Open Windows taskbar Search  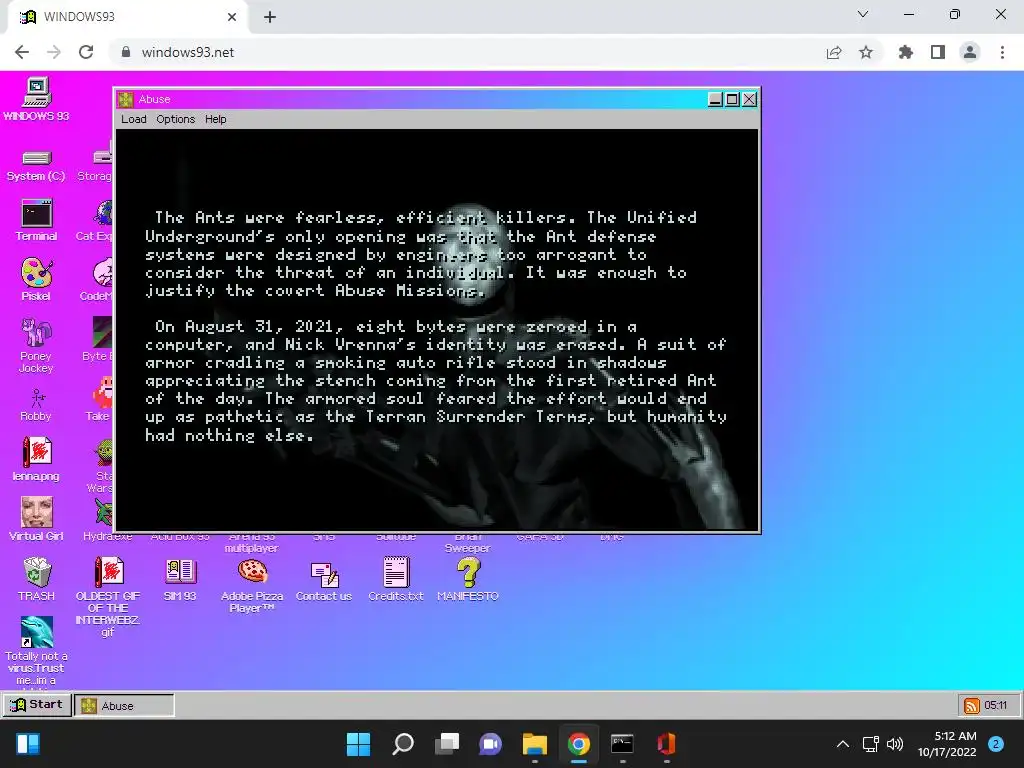coord(403,744)
